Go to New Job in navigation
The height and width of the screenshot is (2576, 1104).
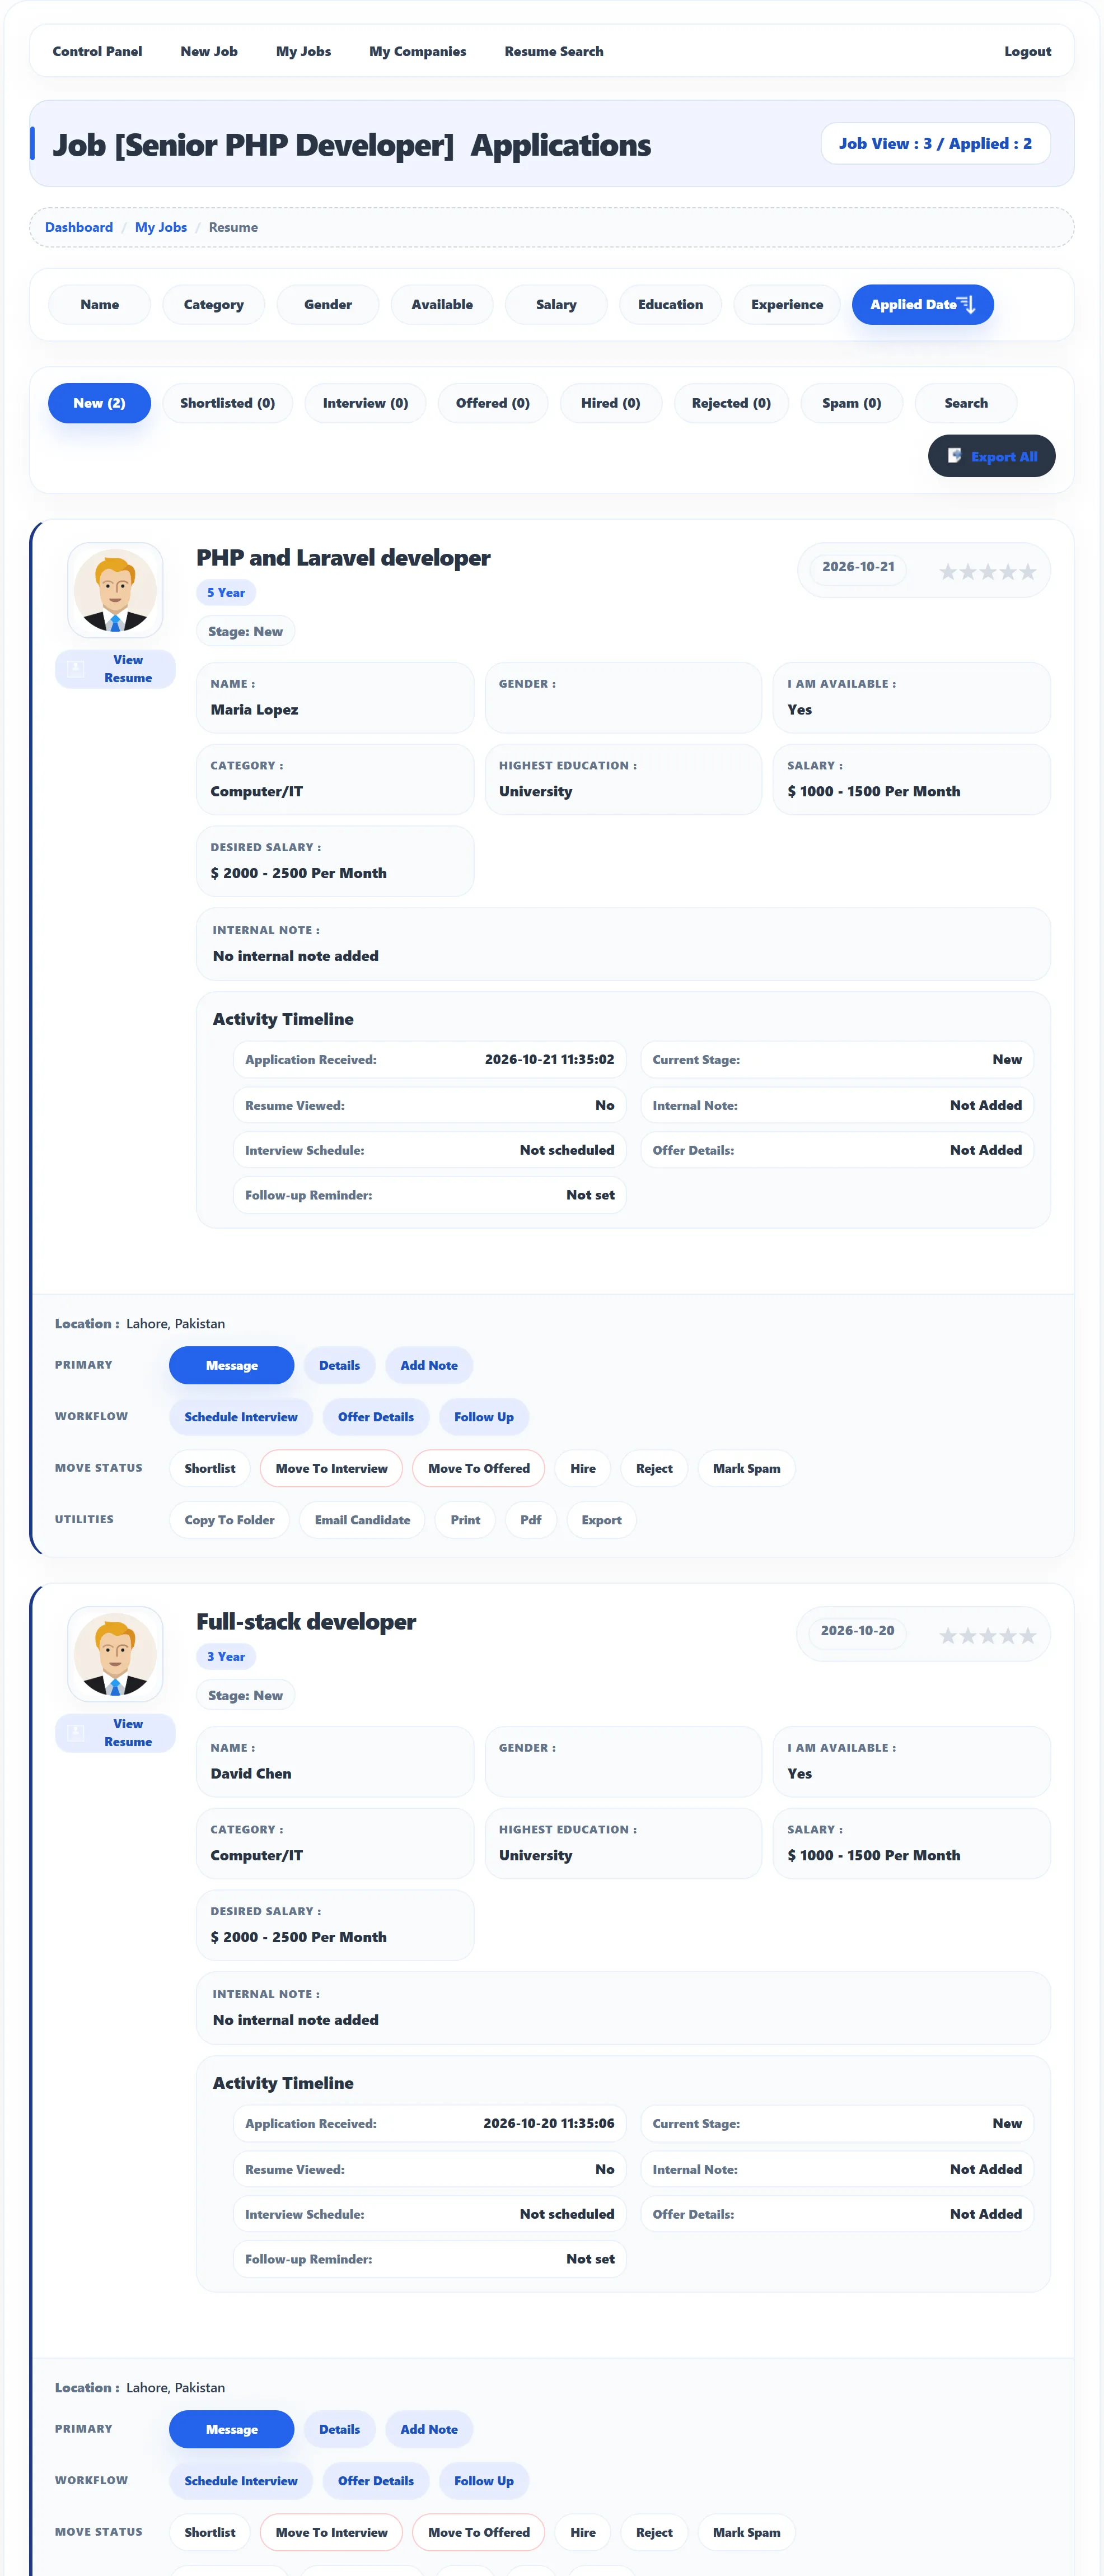pyautogui.click(x=209, y=51)
